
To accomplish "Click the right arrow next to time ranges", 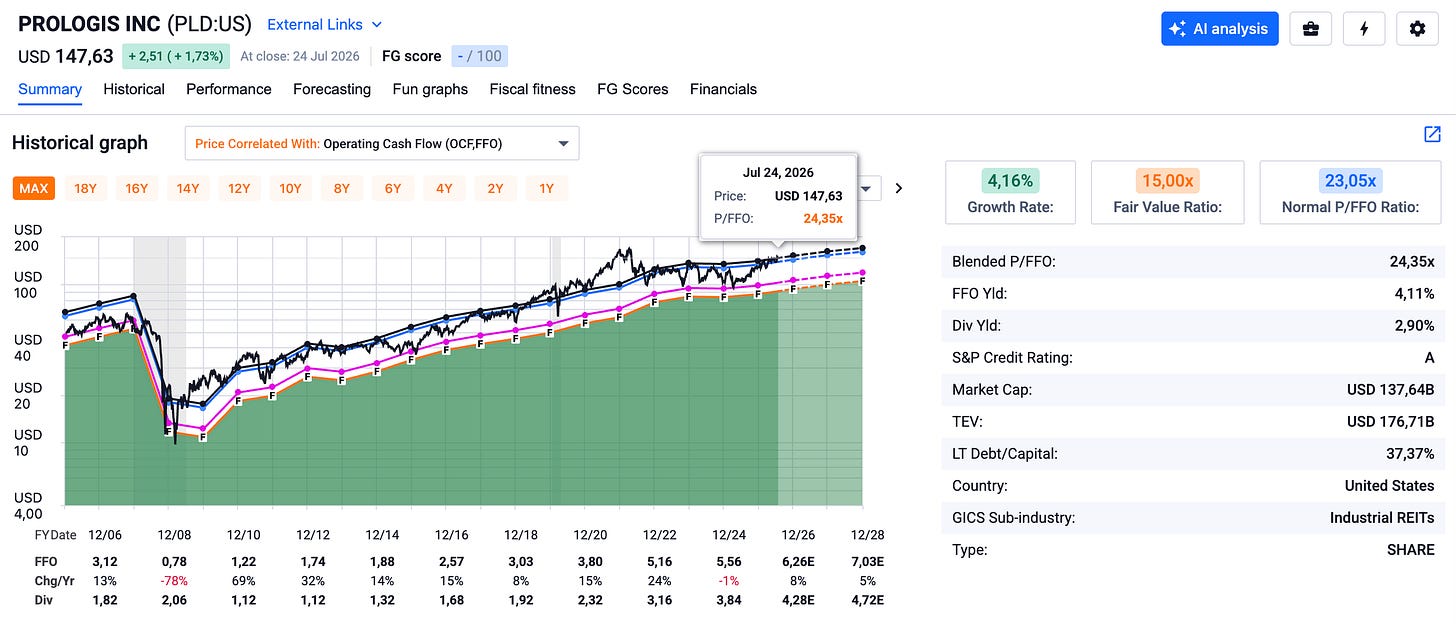I will pos(898,188).
